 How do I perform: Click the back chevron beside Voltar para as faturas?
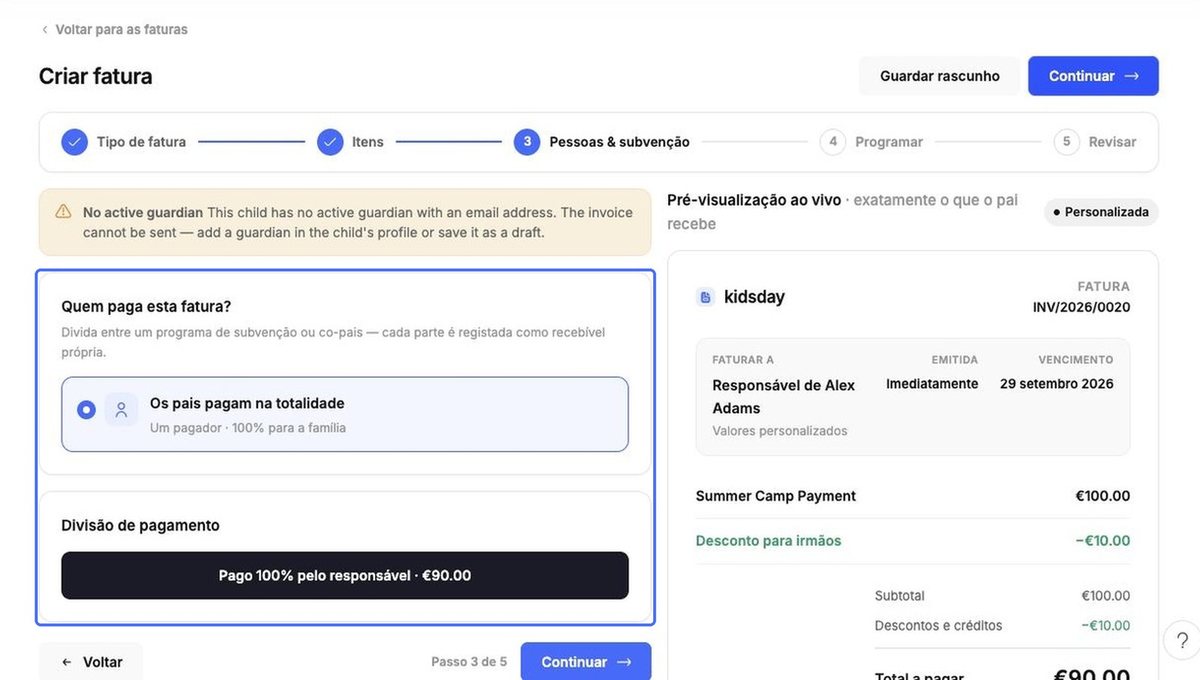[44, 30]
